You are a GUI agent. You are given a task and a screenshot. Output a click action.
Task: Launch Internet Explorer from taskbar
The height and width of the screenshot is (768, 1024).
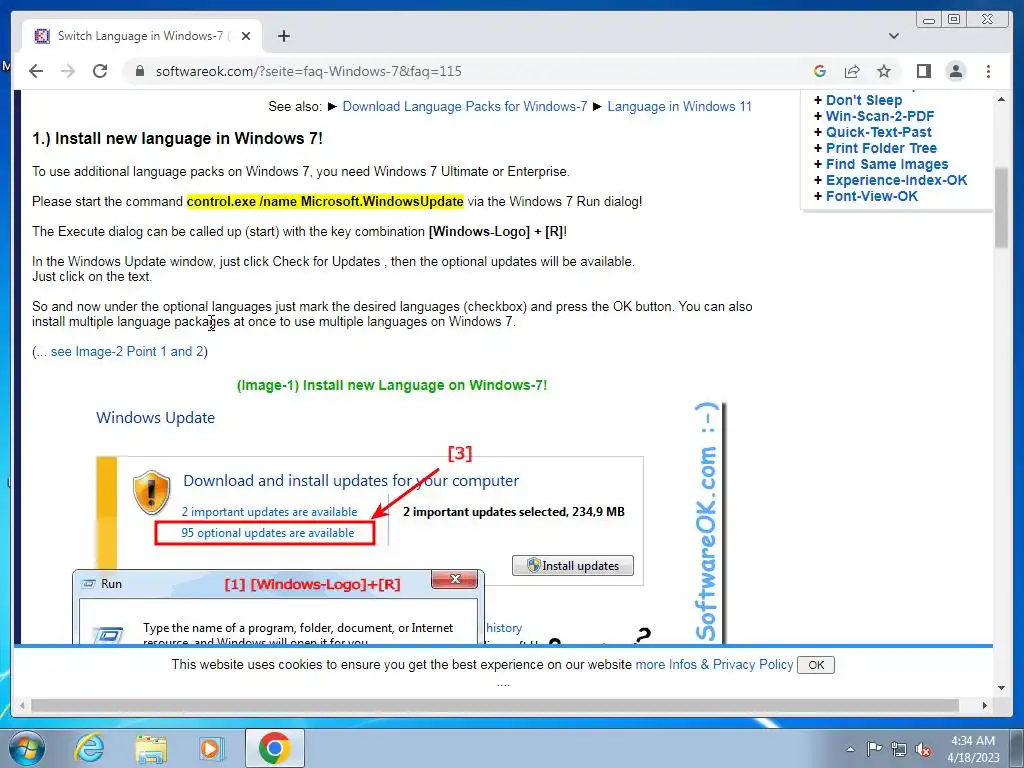point(89,748)
